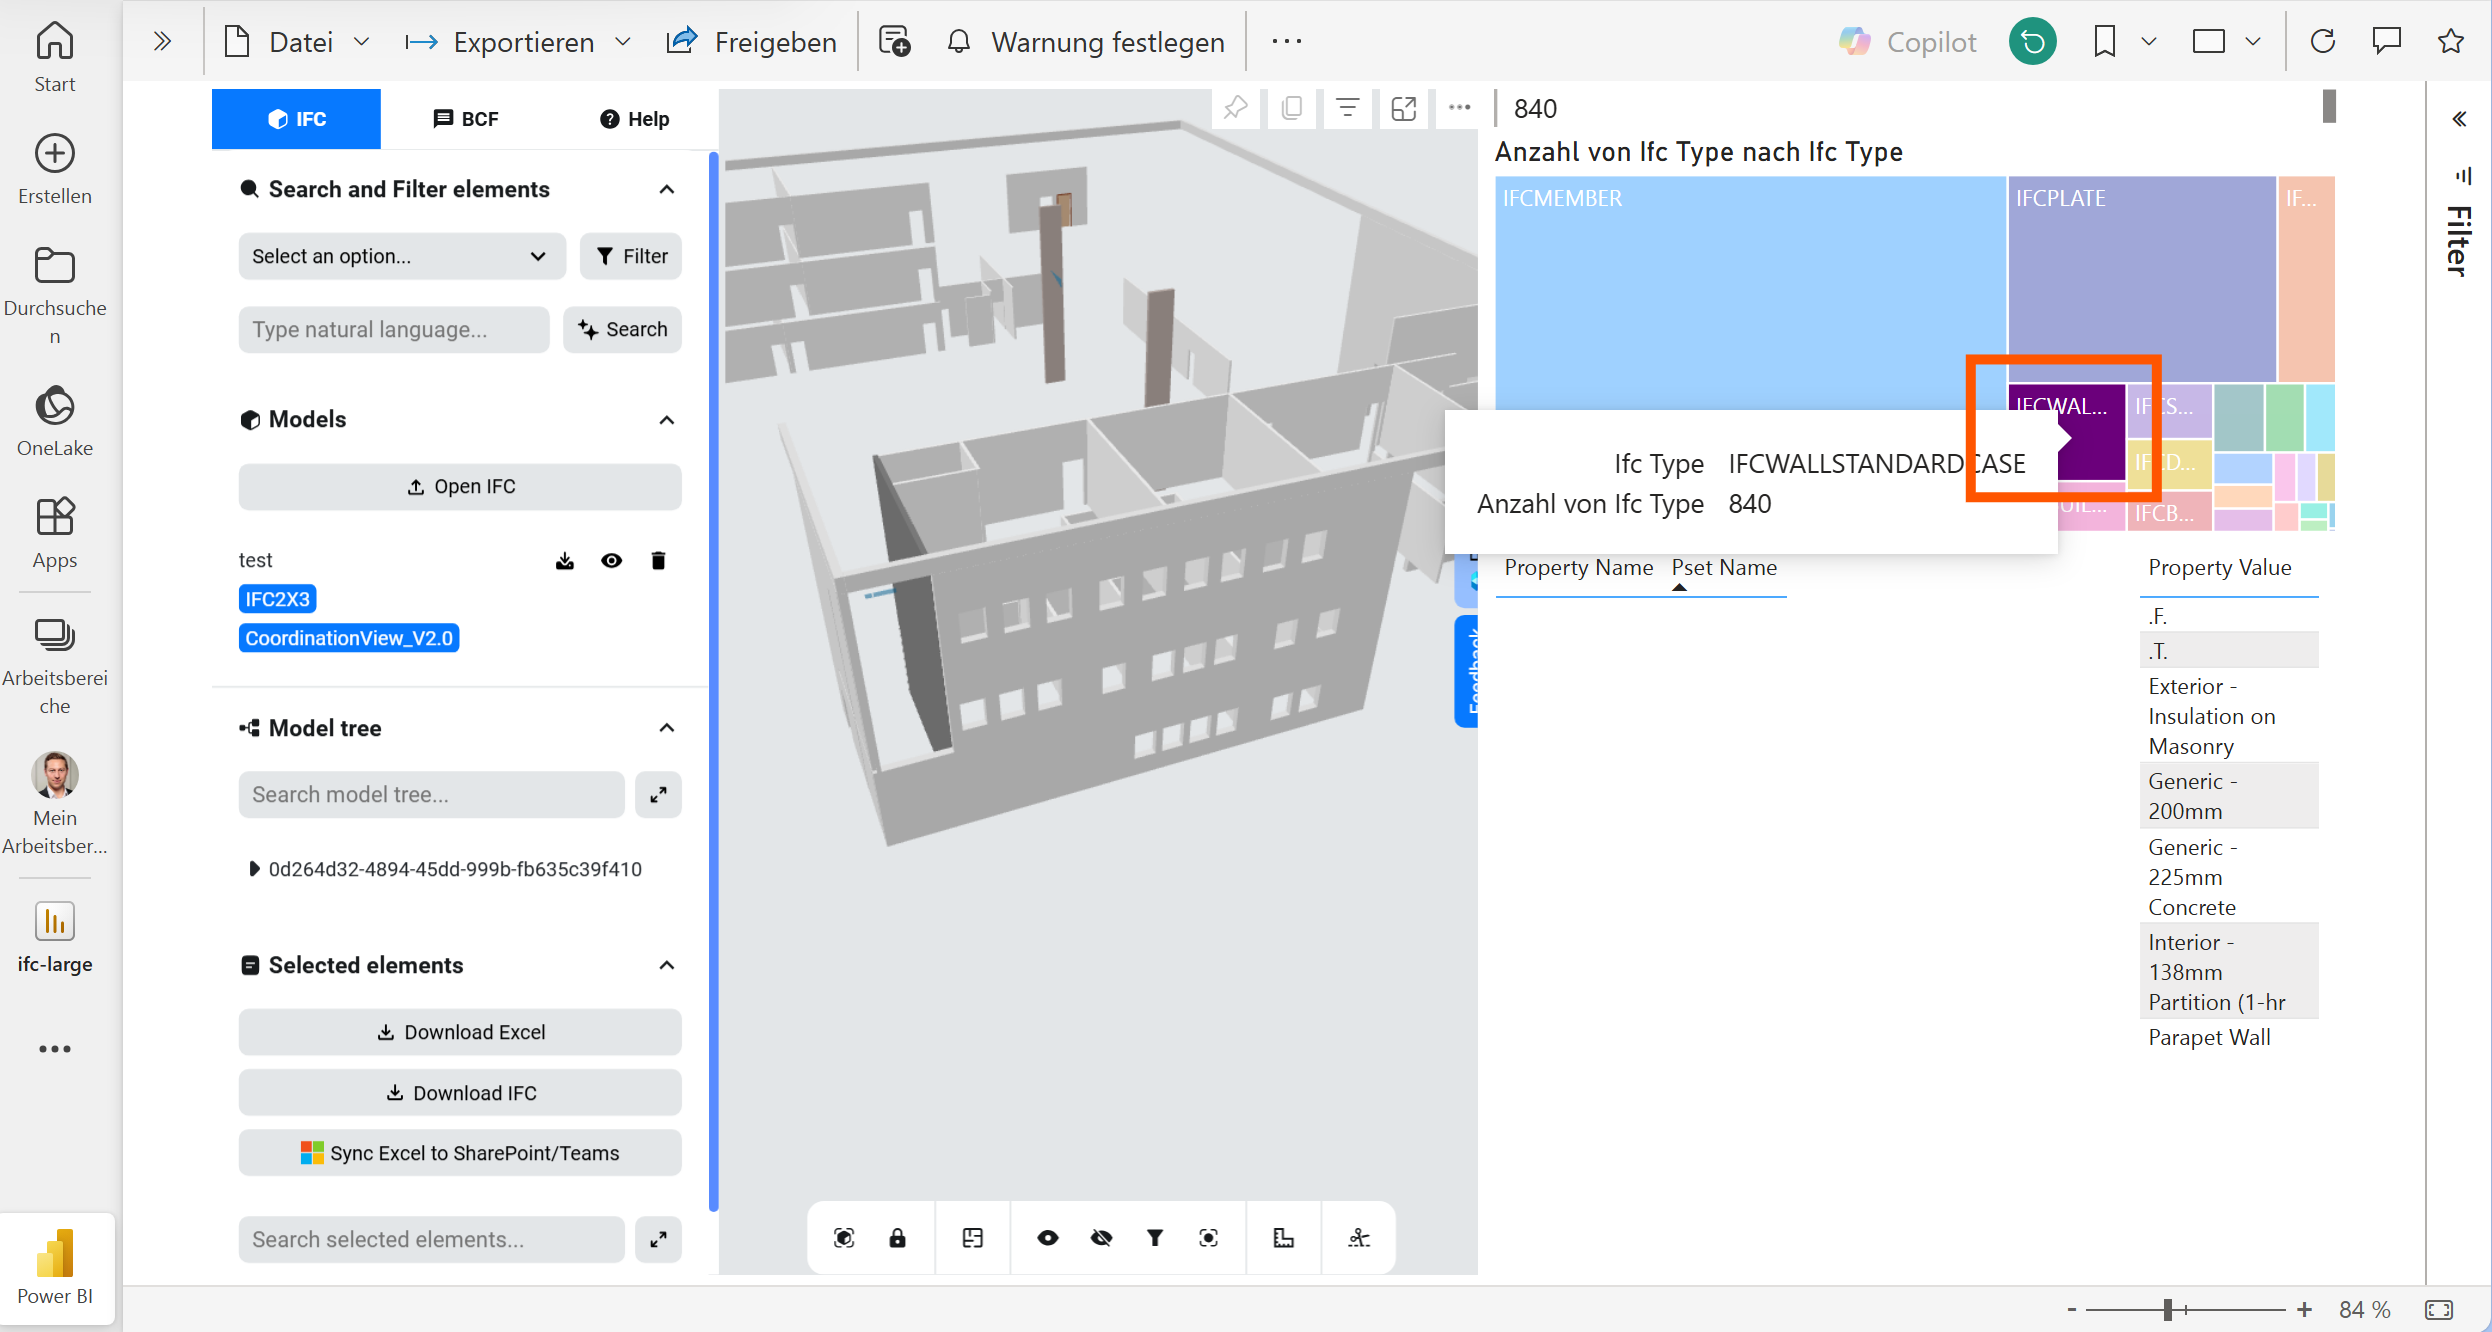
Task: Open Apps in left navigation
Action: [55, 533]
